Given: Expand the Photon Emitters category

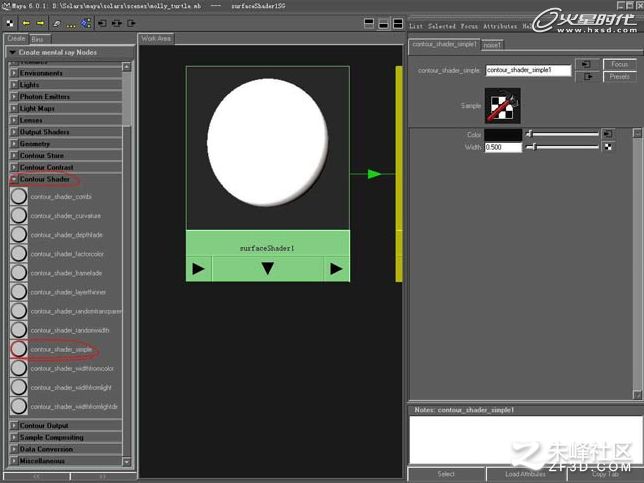Looking at the screenshot, I should coord(14,97).
